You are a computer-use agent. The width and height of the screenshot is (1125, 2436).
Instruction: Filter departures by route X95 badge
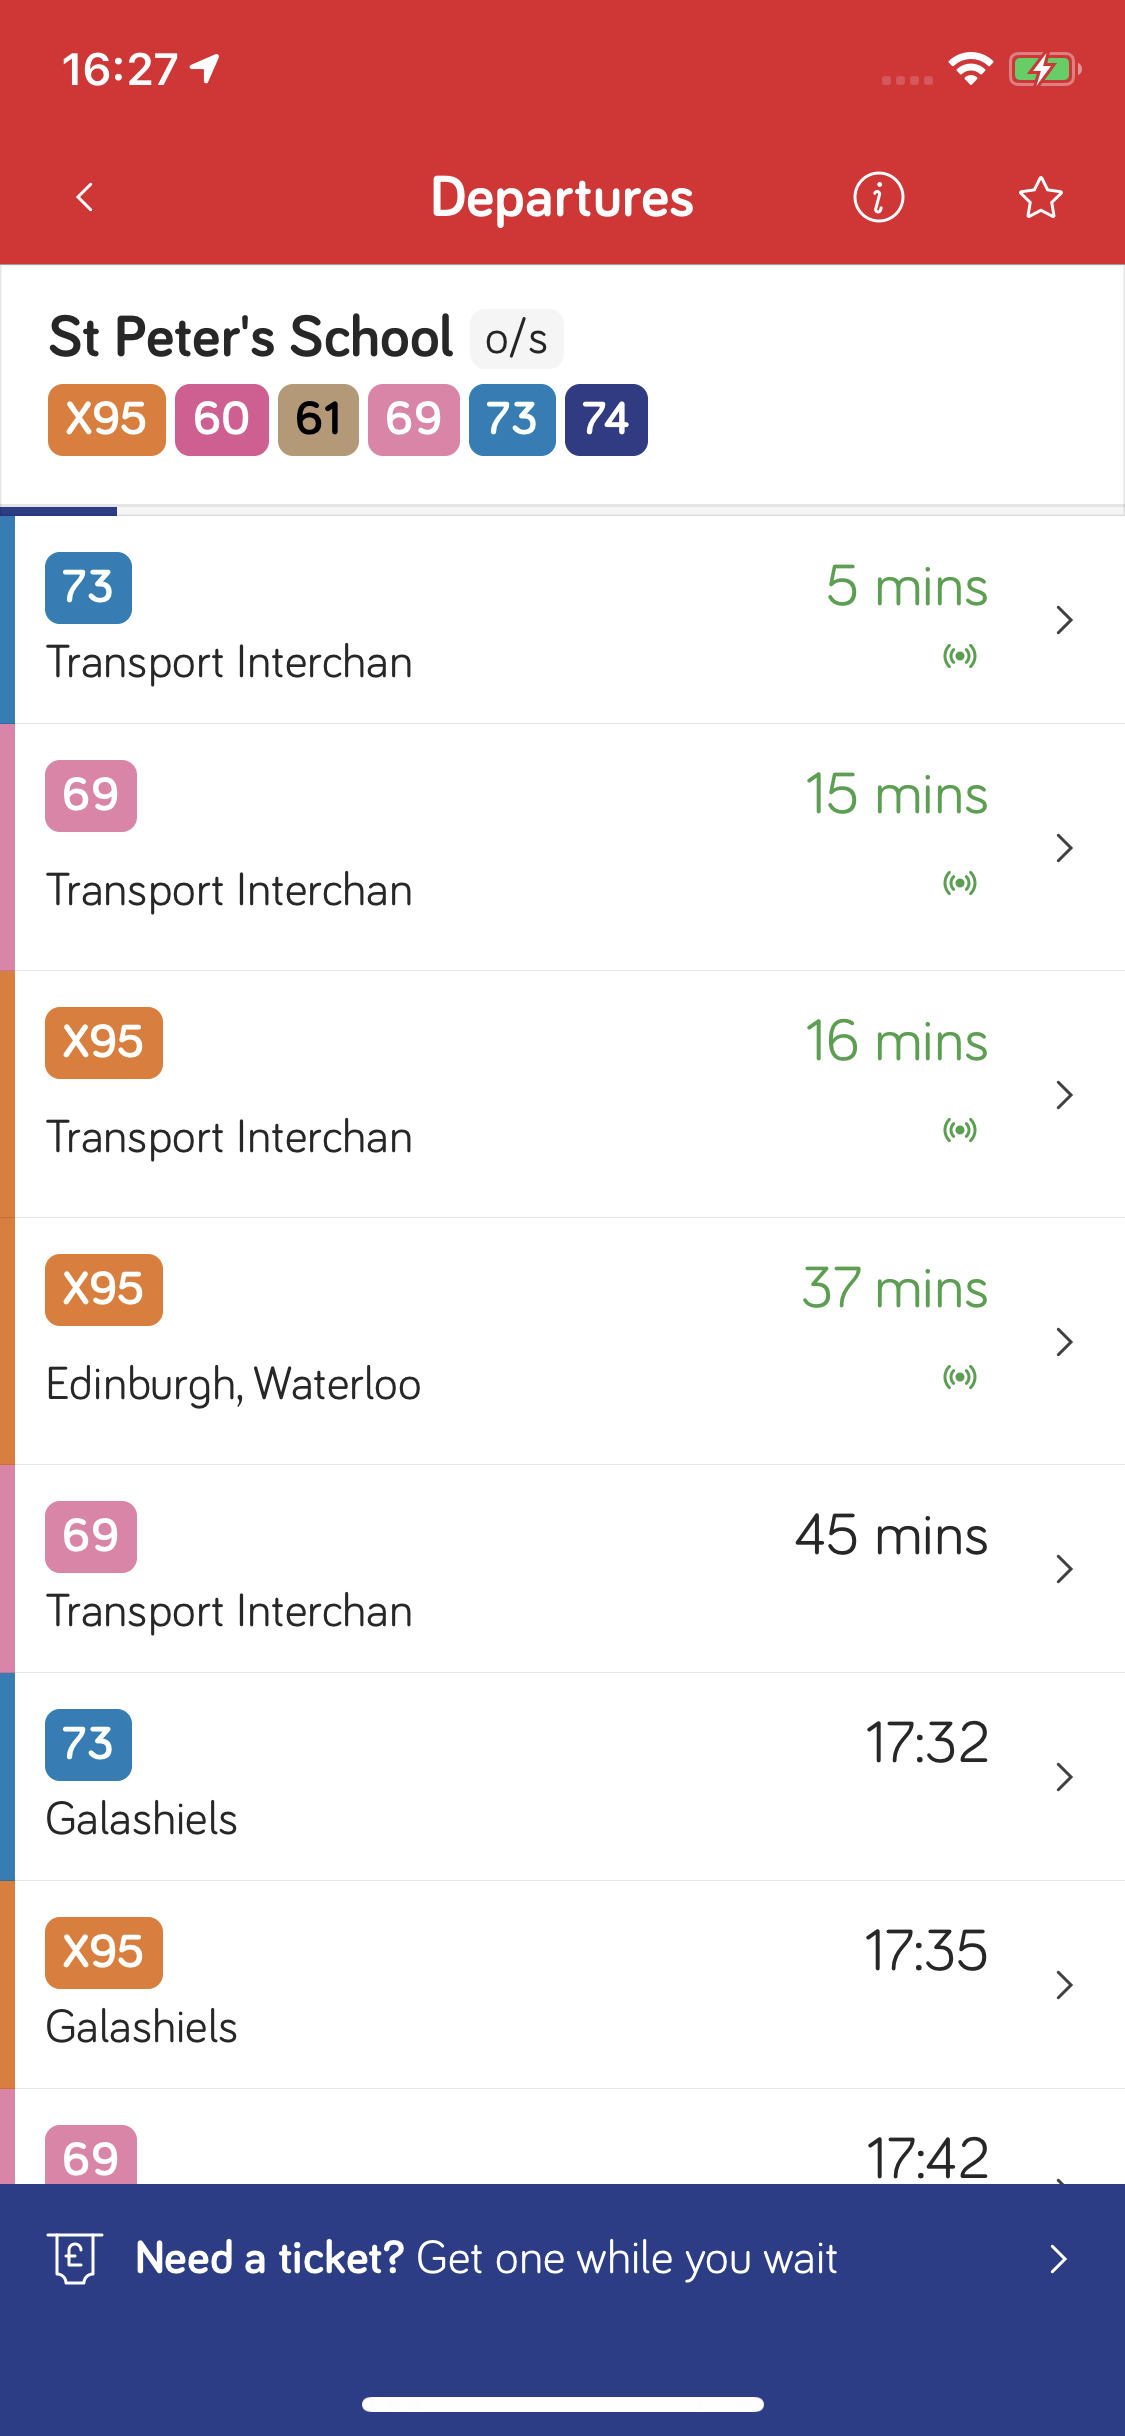click(106, 419)
